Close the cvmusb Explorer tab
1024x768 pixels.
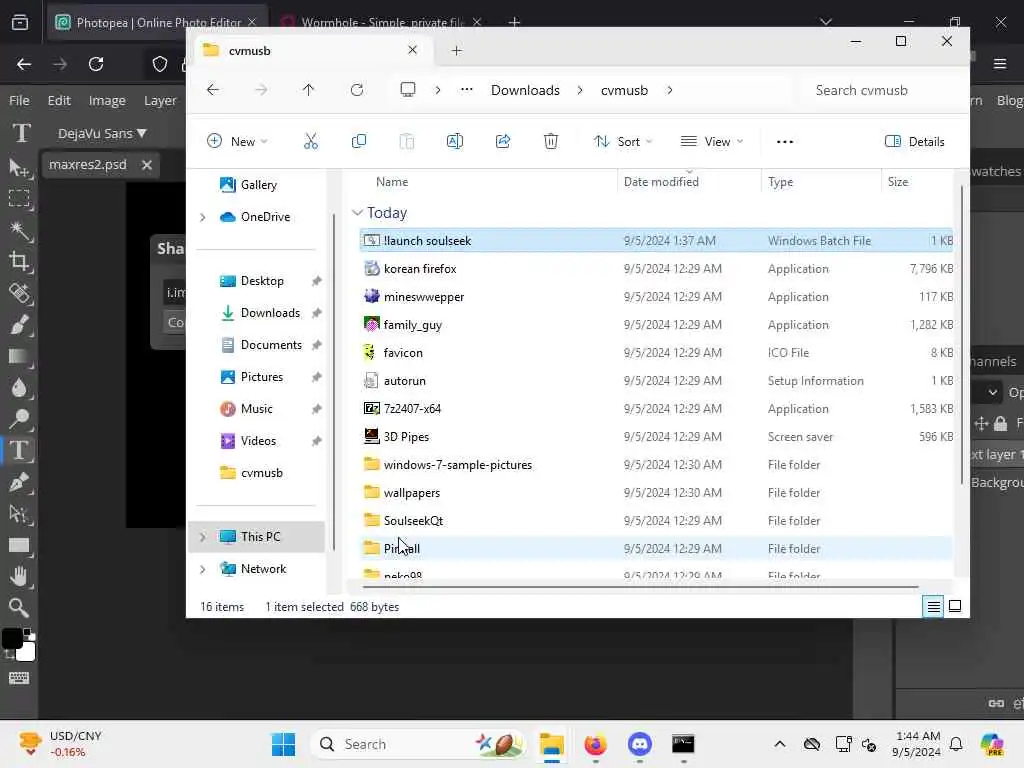coord(412,50)
